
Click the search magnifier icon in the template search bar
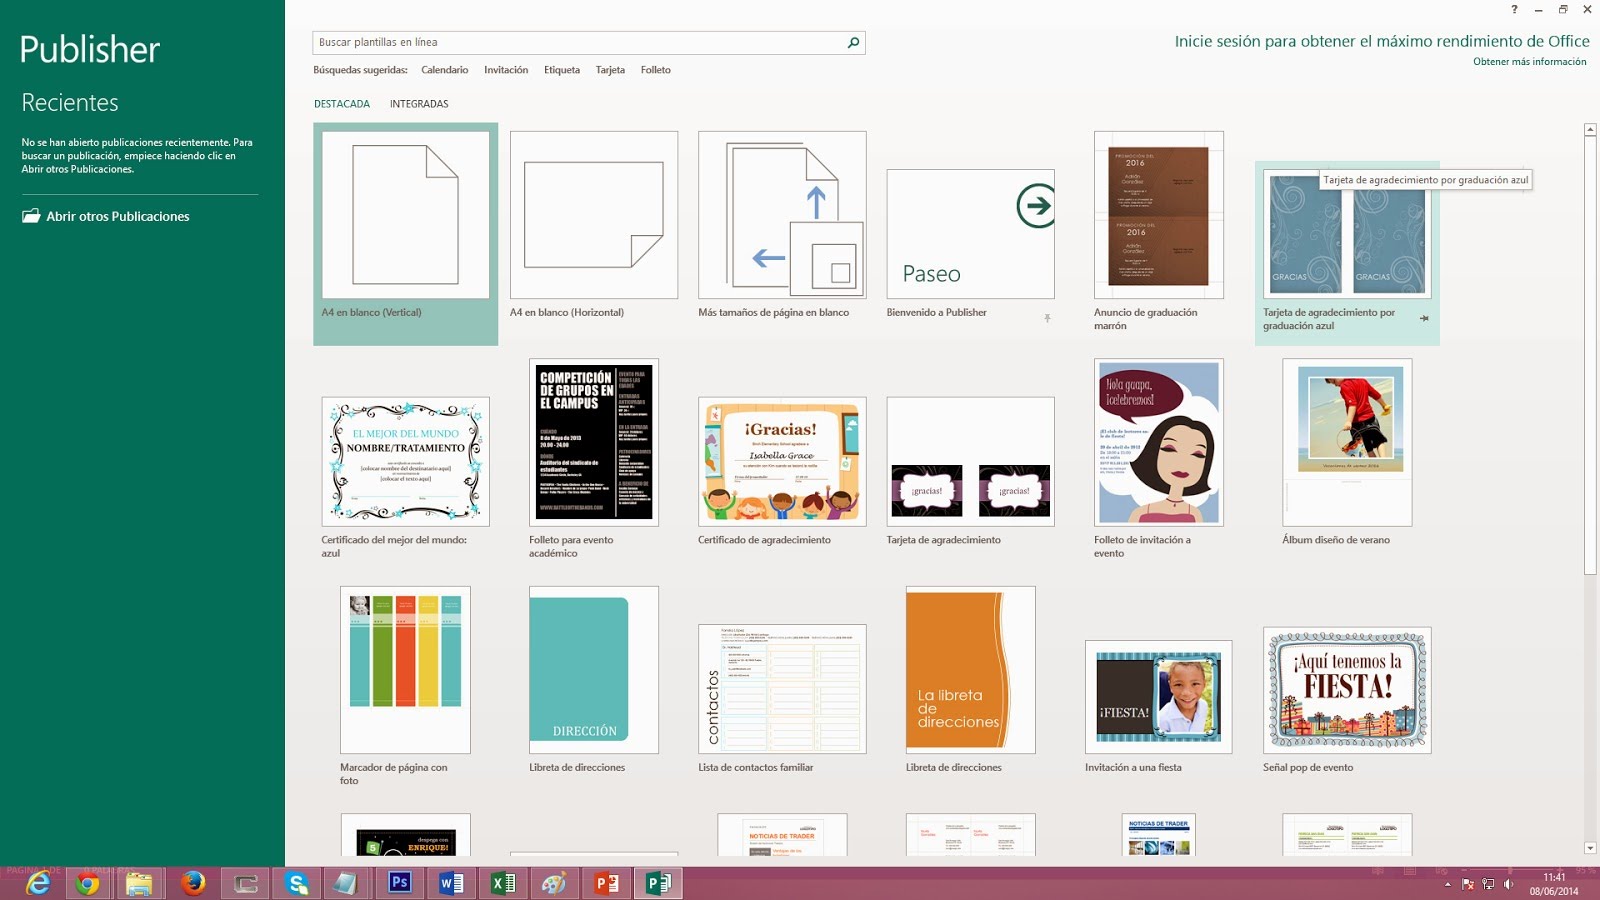pos(852,43)
